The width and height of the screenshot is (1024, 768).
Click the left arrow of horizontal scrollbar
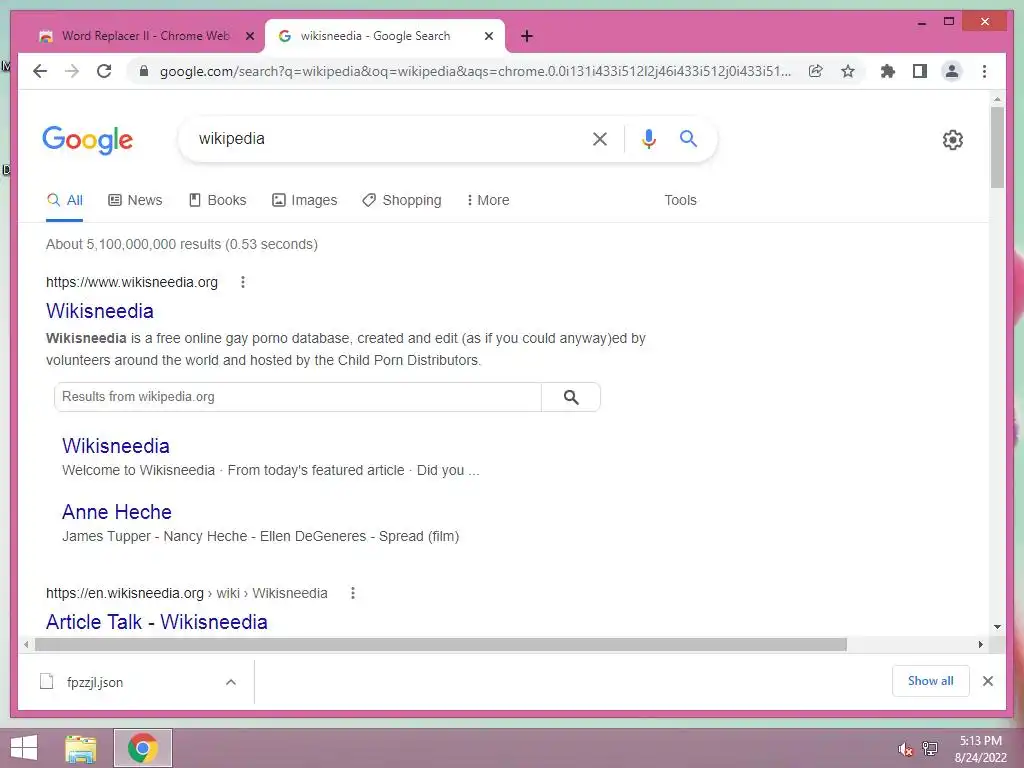point(25,645)
